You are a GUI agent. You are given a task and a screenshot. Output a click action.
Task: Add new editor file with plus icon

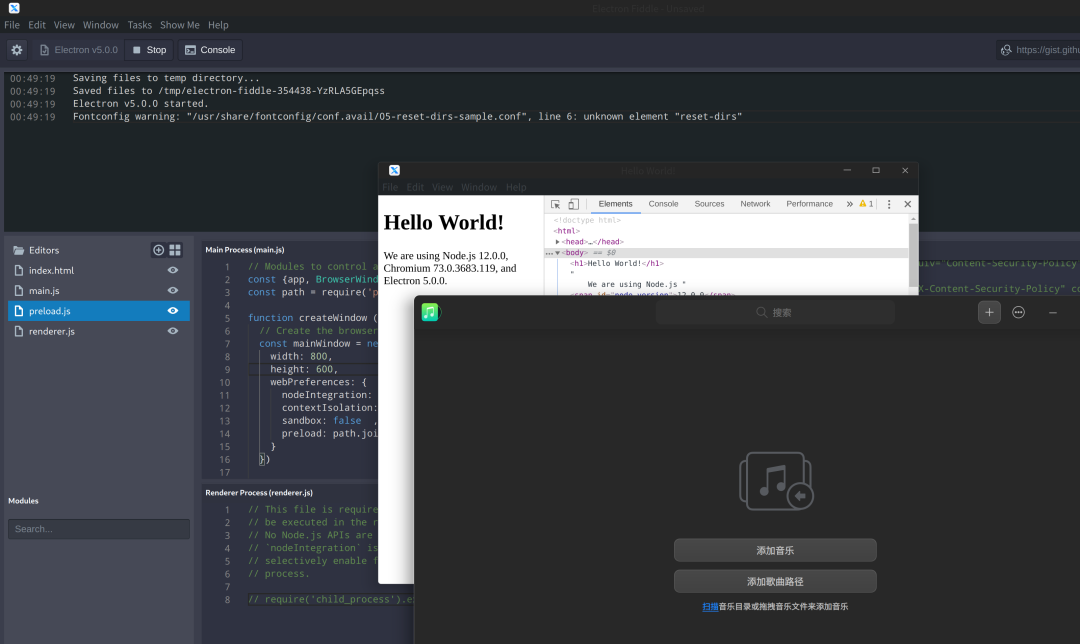pos(158,250)
